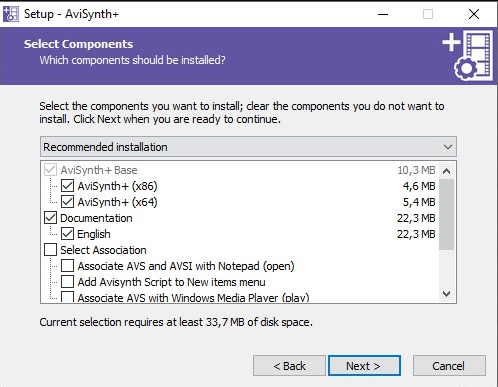This screenshot has height=387, width=498.
Task: Check Associate AVS with Windows Media Player
Action: point(67,297)
